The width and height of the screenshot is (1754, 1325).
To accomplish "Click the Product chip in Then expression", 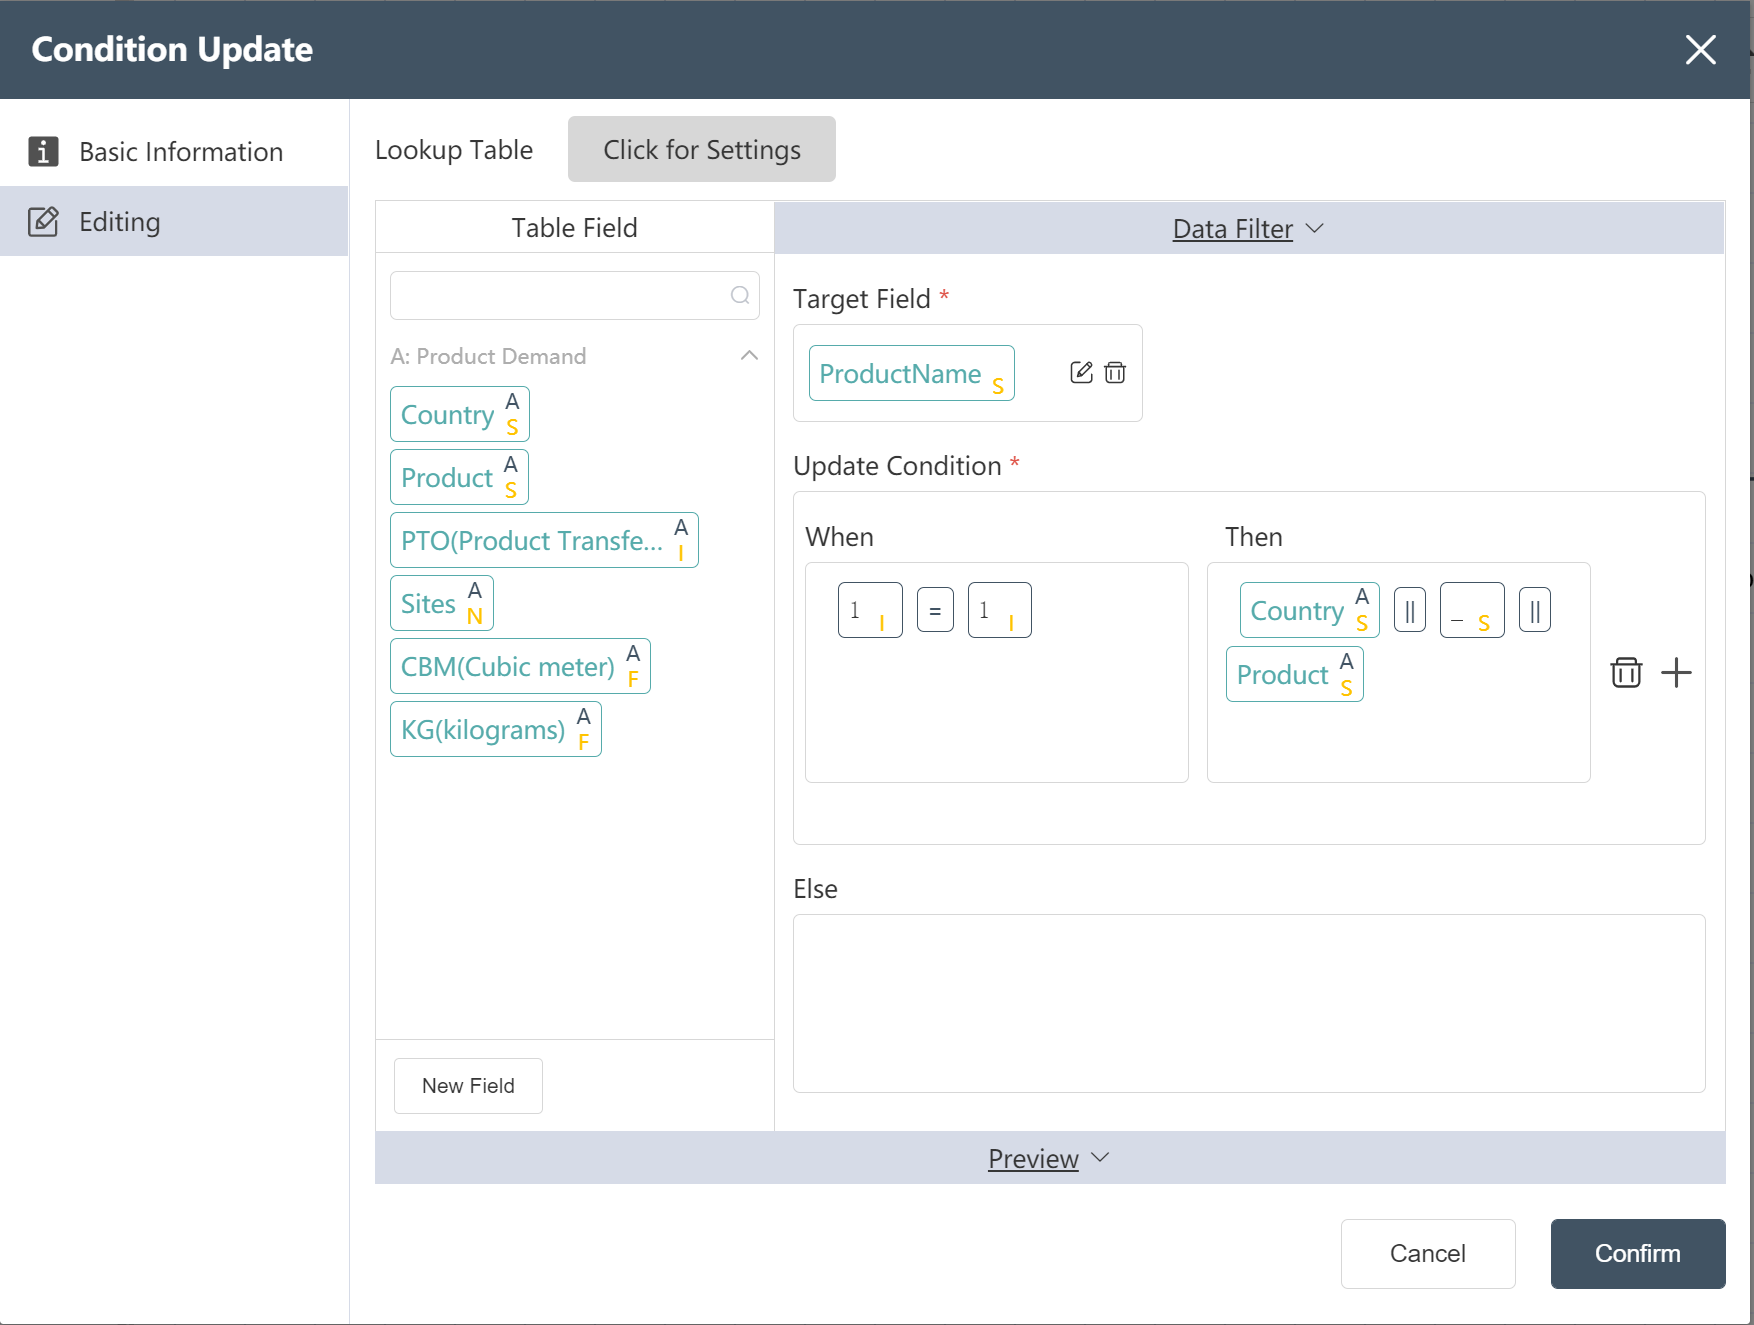I will [x=1295, y=674].
